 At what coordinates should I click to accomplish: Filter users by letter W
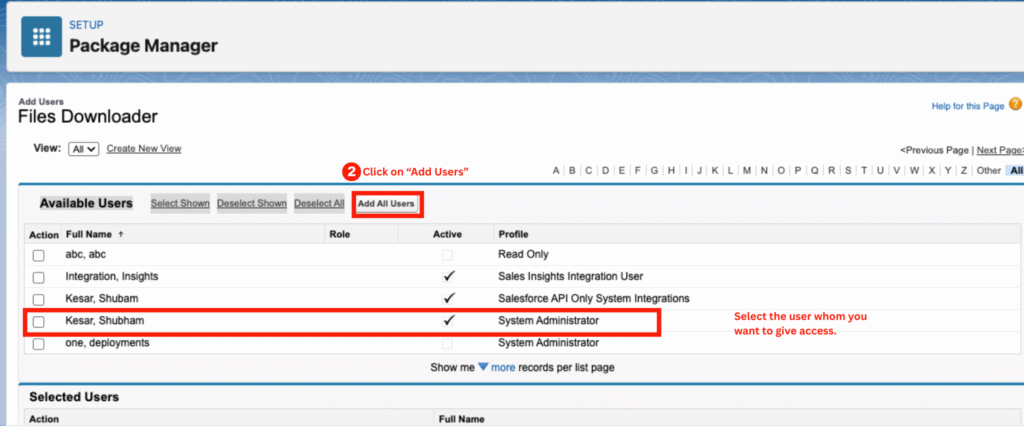(914, 171)
